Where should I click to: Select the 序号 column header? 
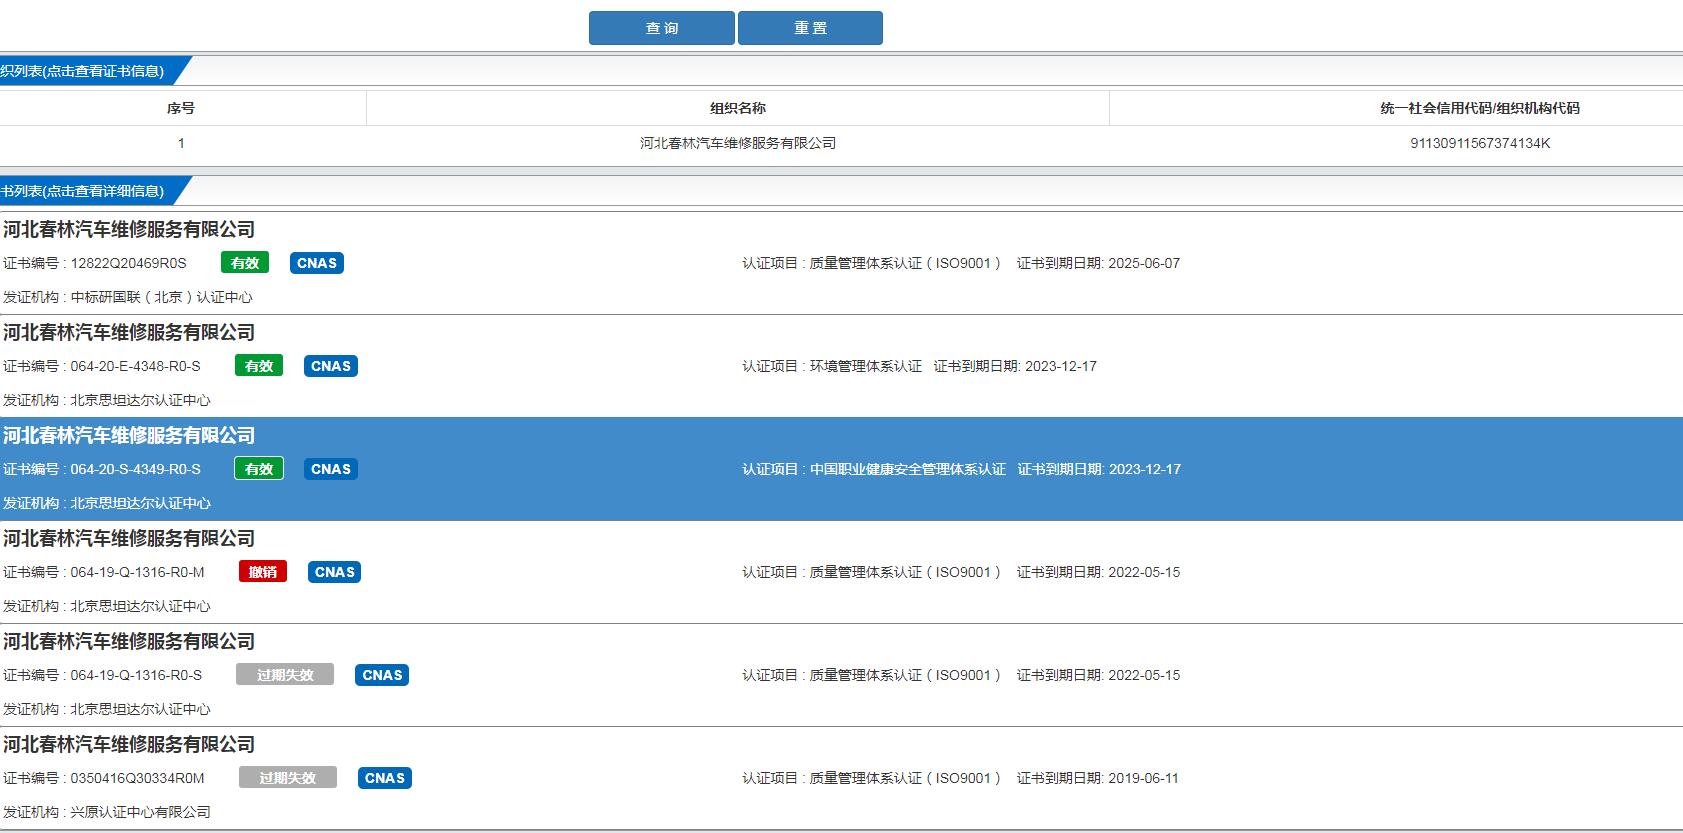click(x=181, y=108)
